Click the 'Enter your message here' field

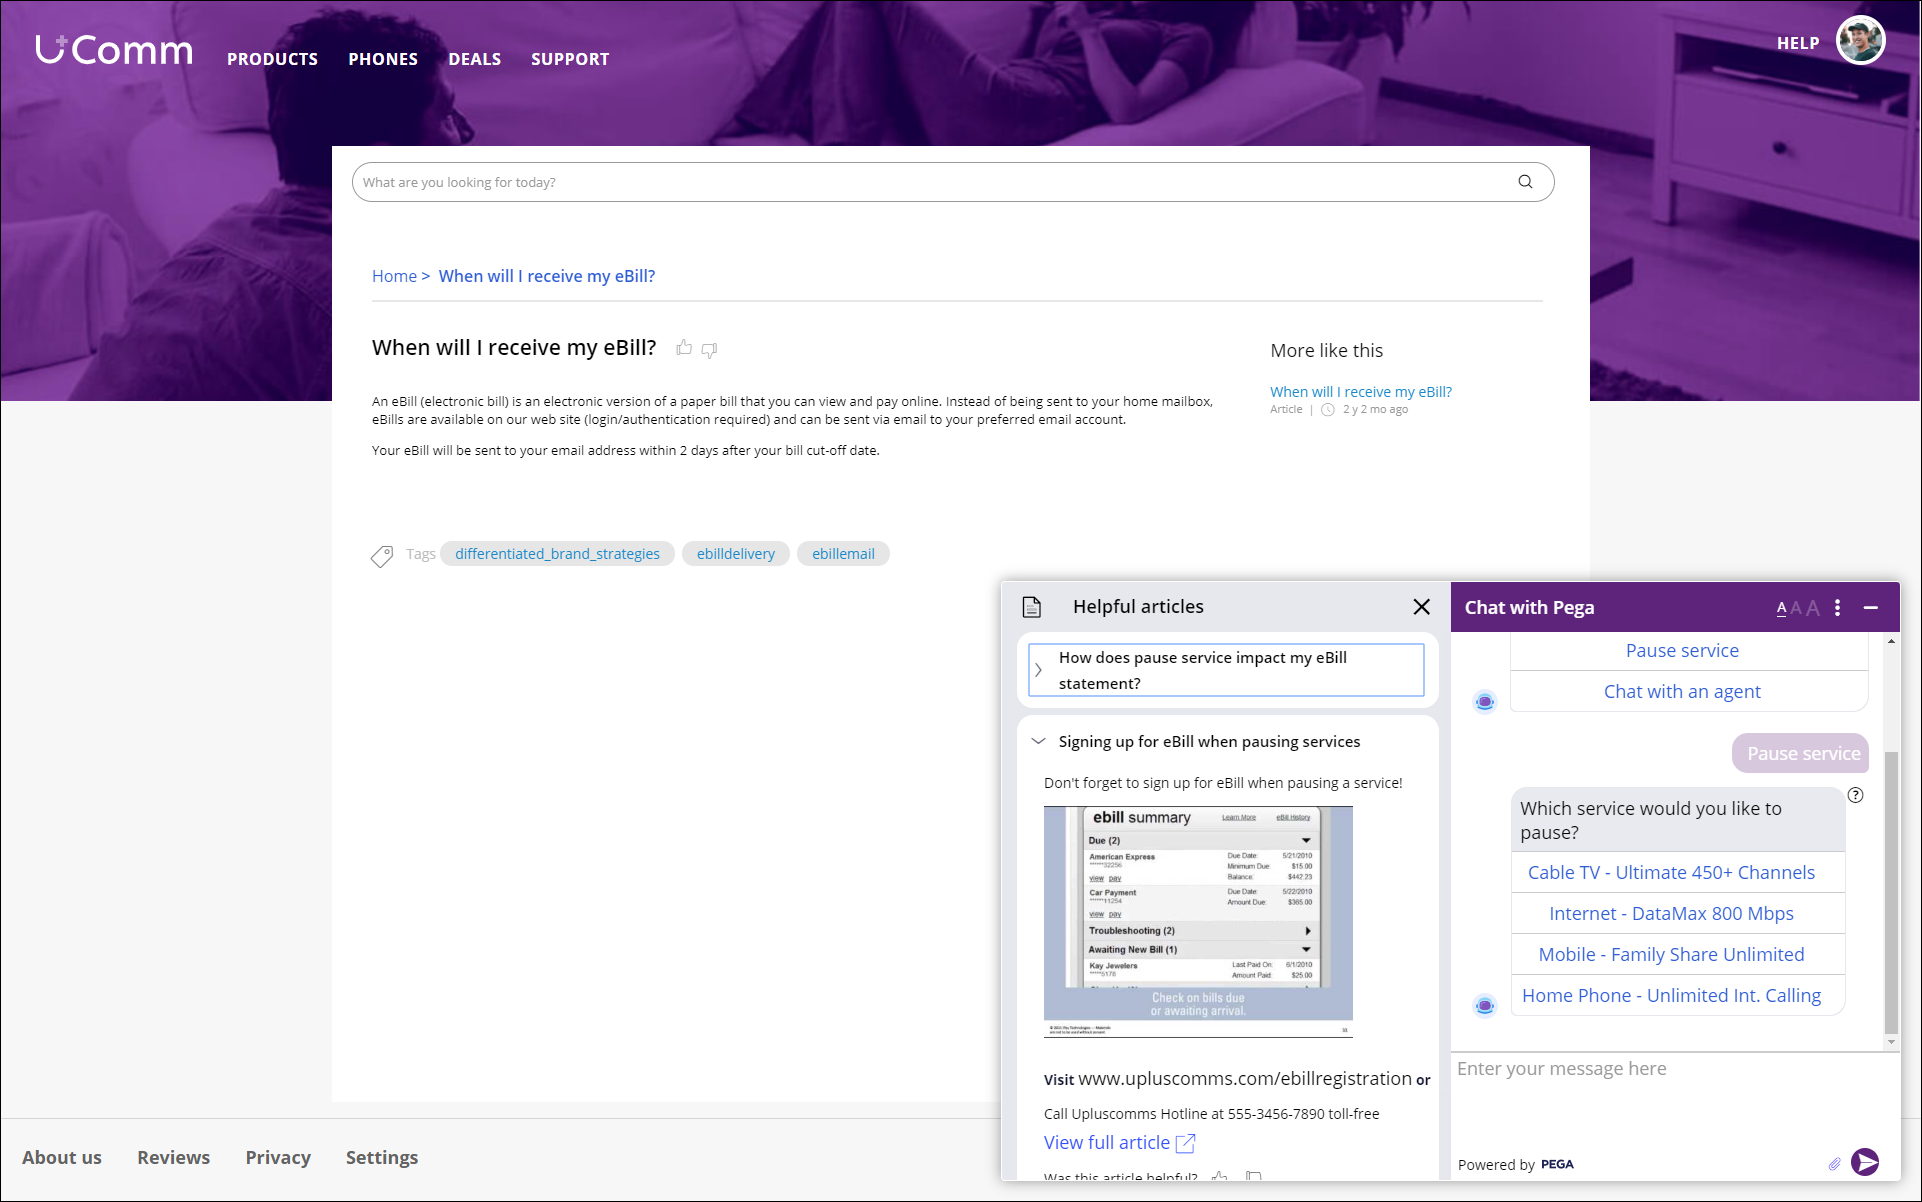(x=1640, y=1069)
